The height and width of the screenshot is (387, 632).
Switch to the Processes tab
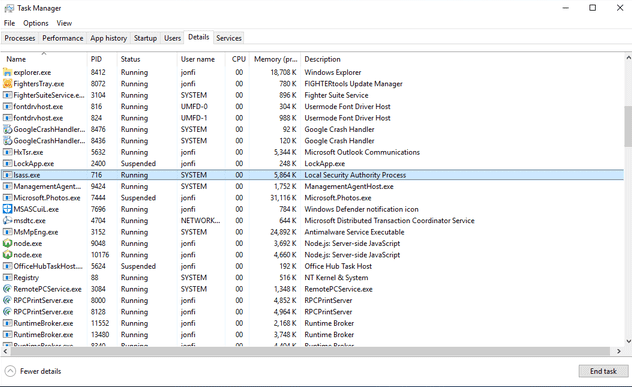(20, 38)
